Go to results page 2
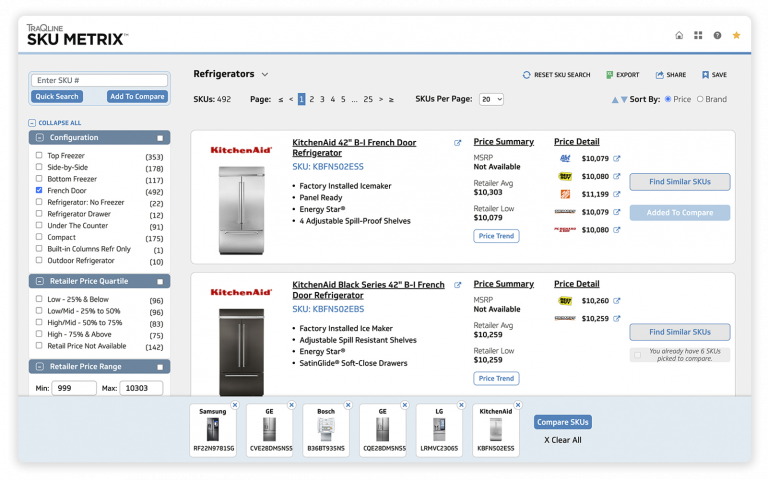 point(312,99)
